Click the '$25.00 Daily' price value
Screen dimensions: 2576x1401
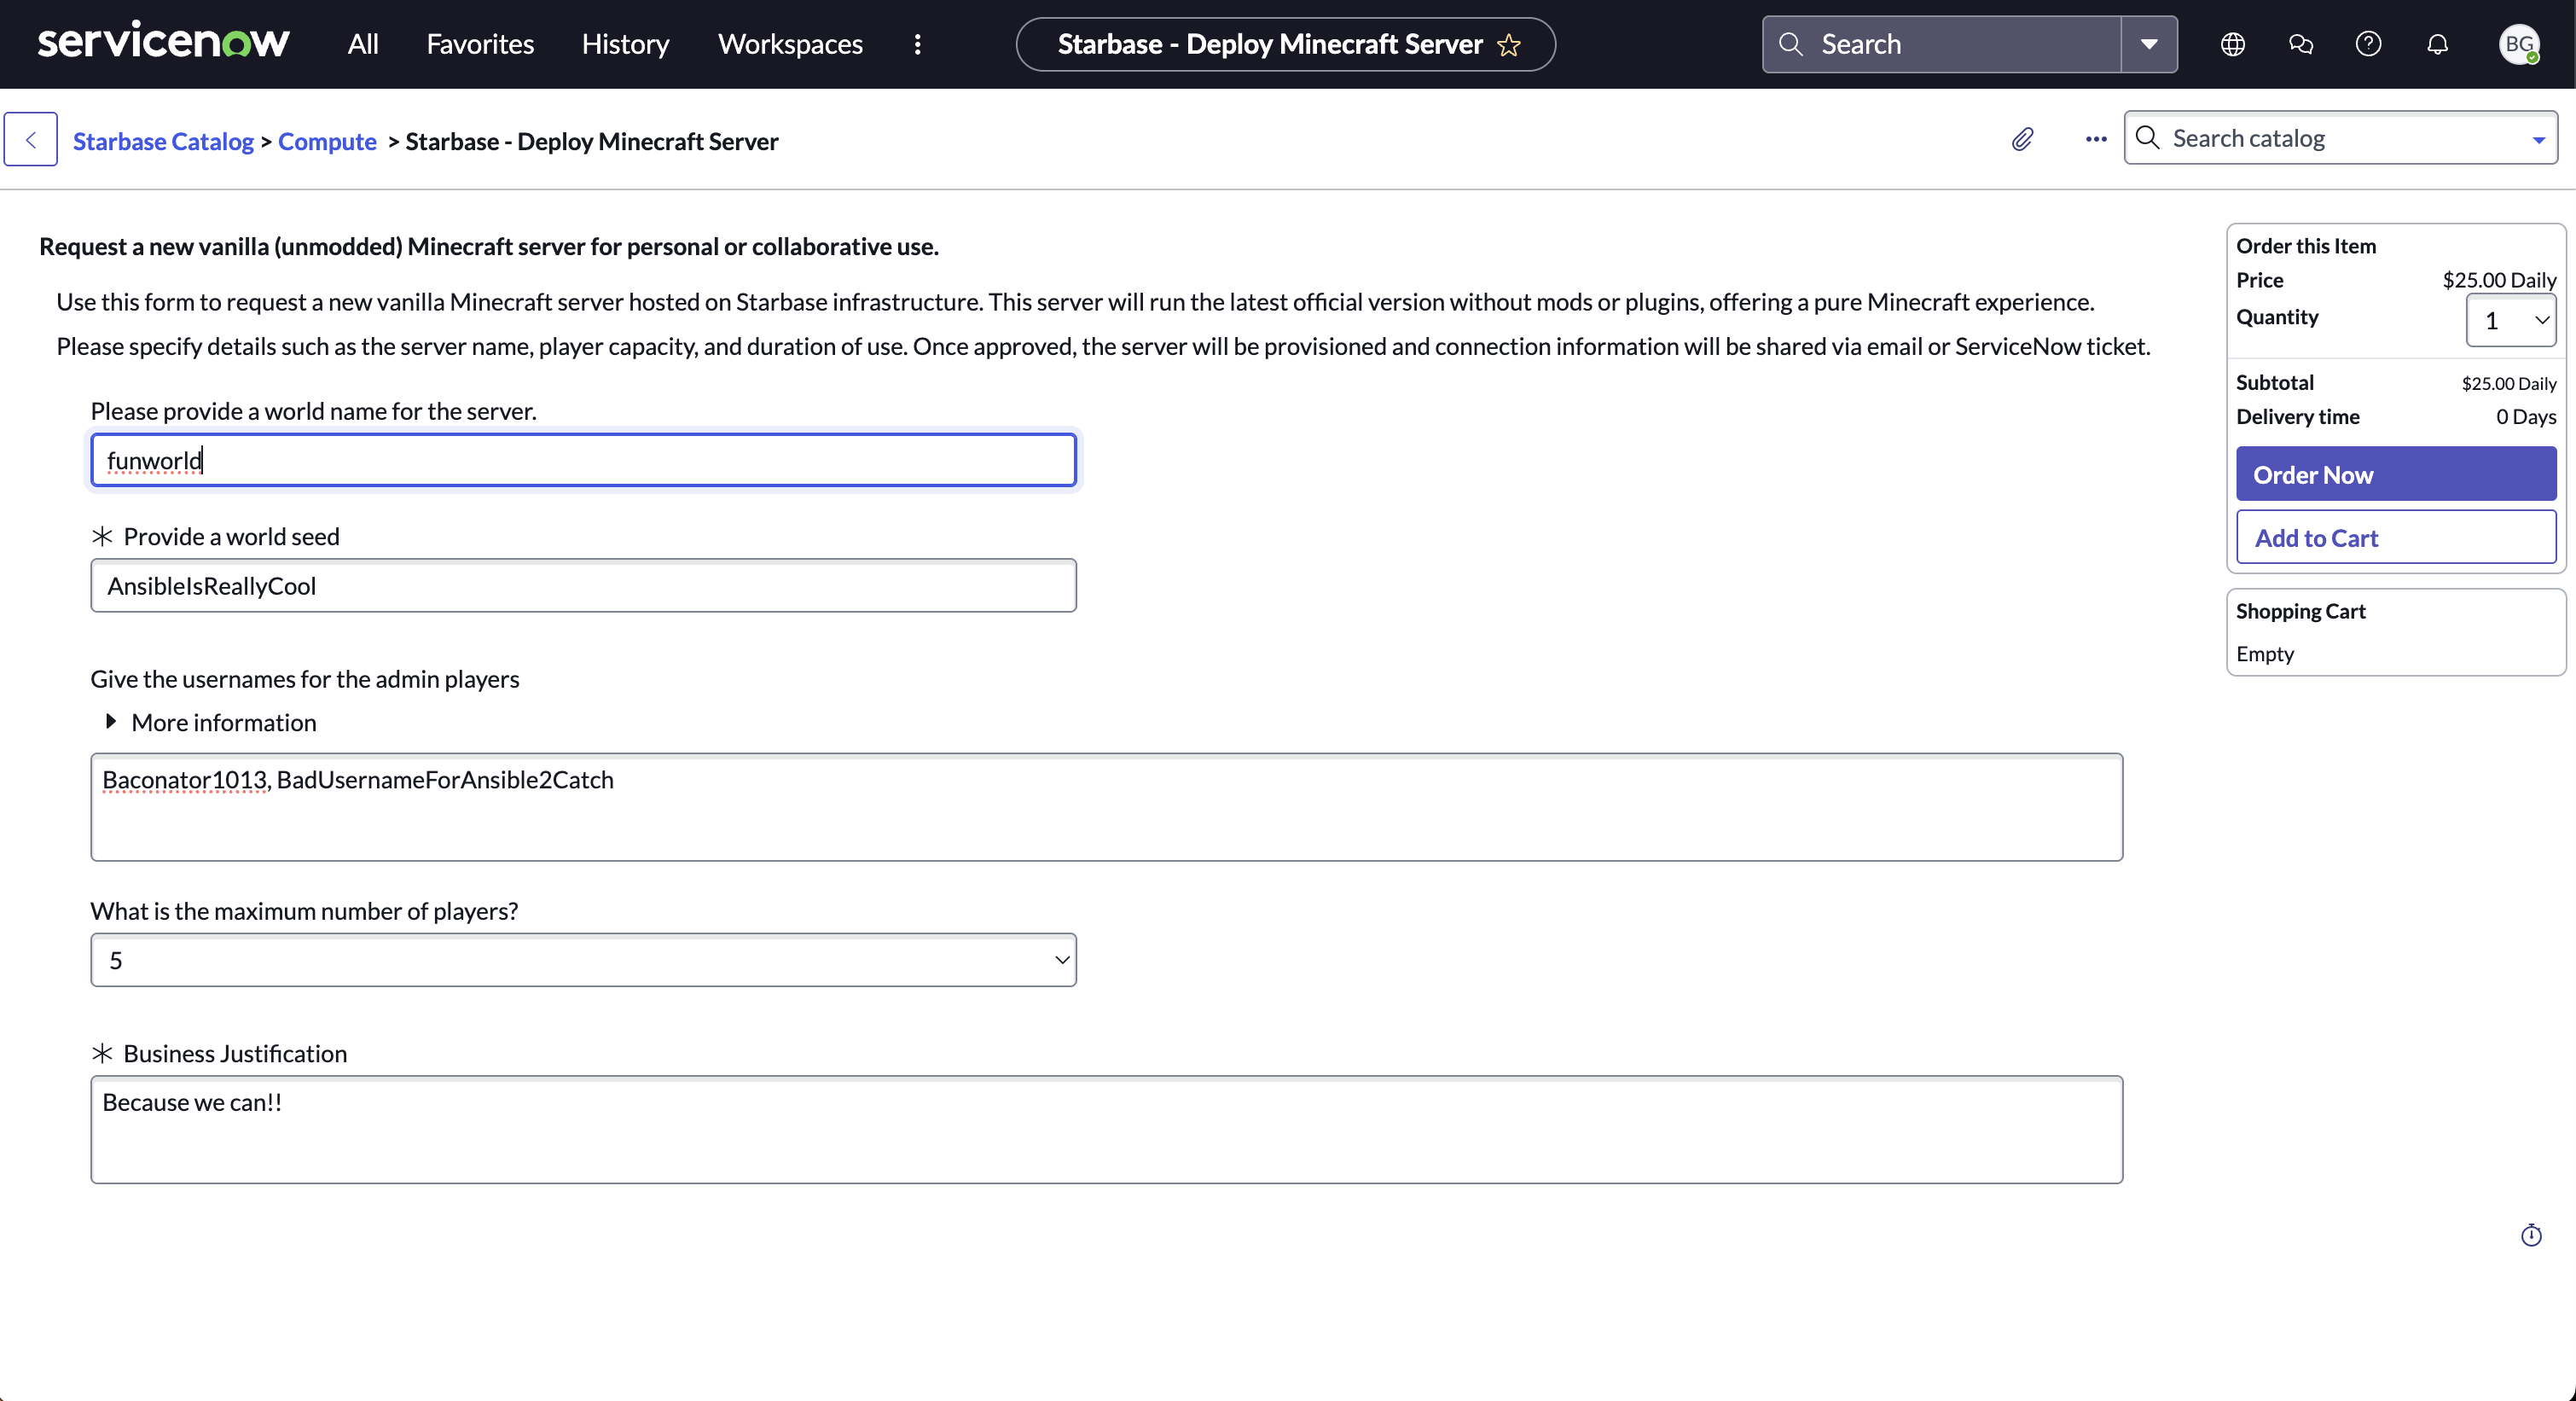2499,280
